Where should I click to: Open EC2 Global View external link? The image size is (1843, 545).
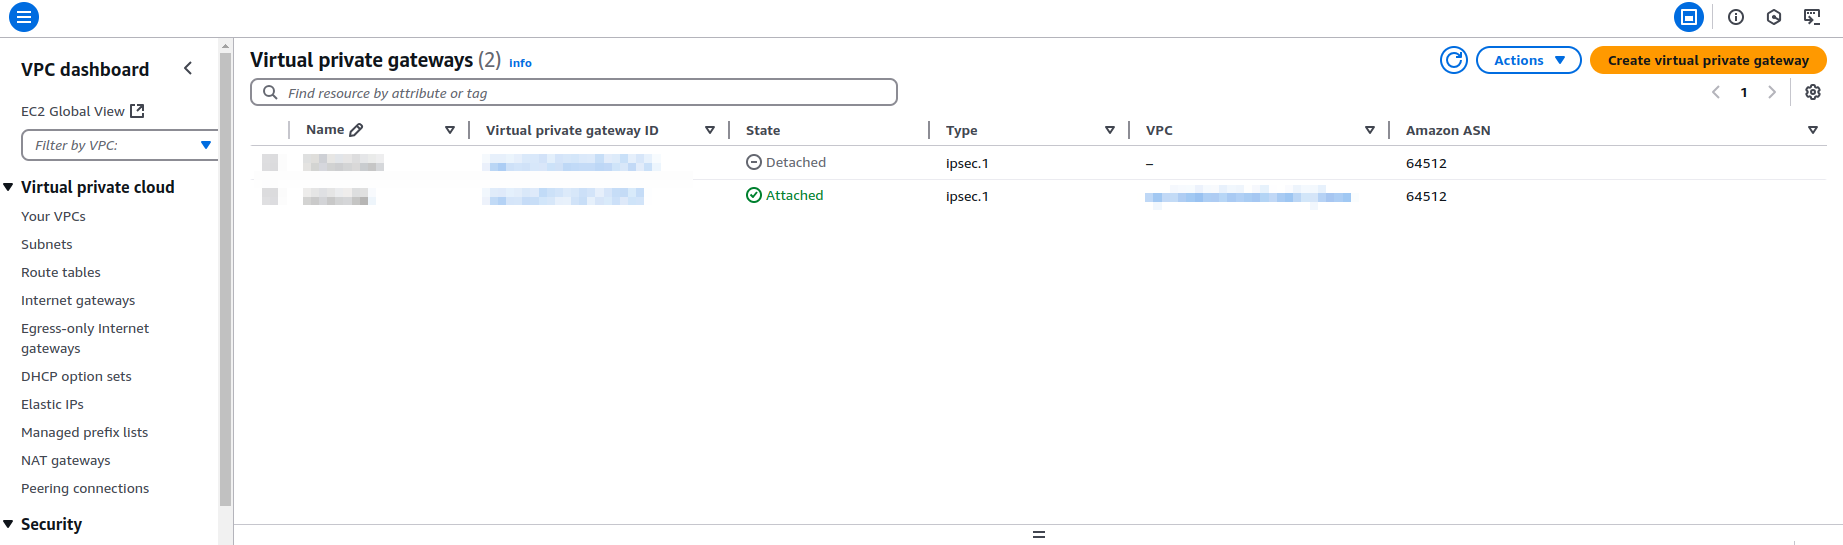click(x=83, y=111)
